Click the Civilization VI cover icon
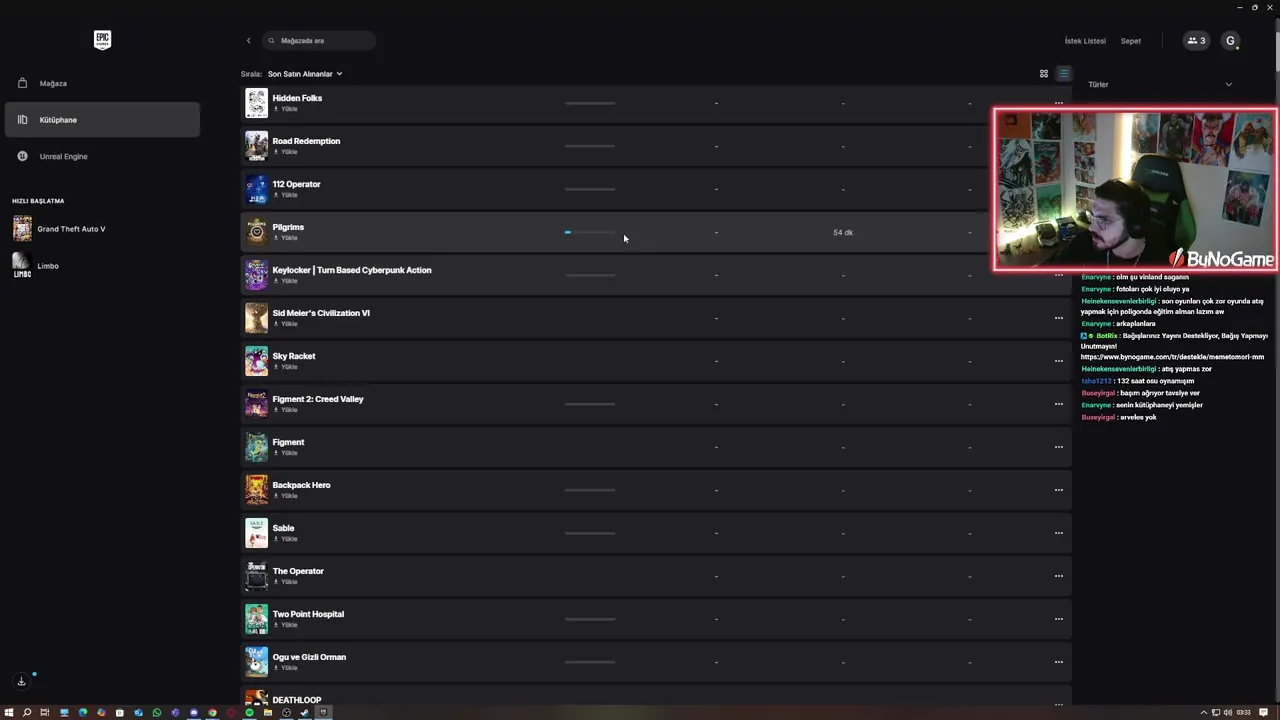Viewport: 1280px width, 720px height. coord(257,318)
